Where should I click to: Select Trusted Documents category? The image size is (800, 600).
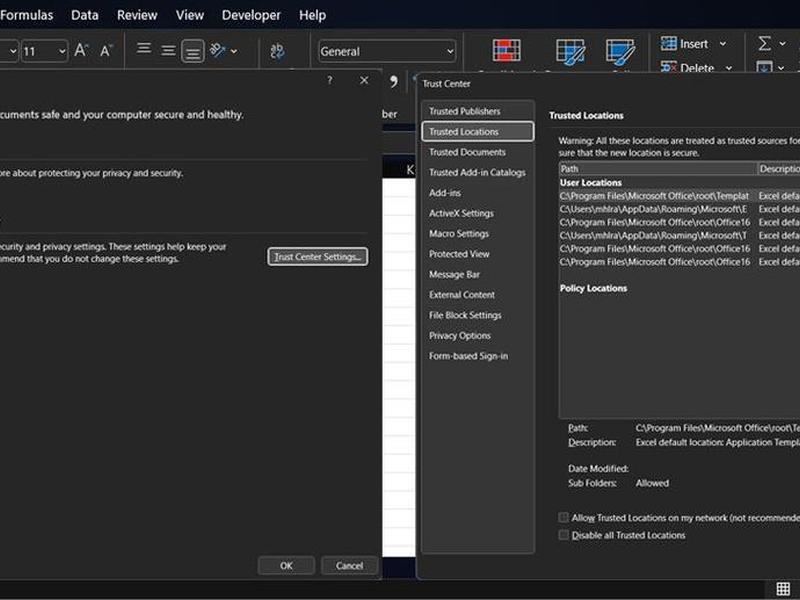pos(478,152)
